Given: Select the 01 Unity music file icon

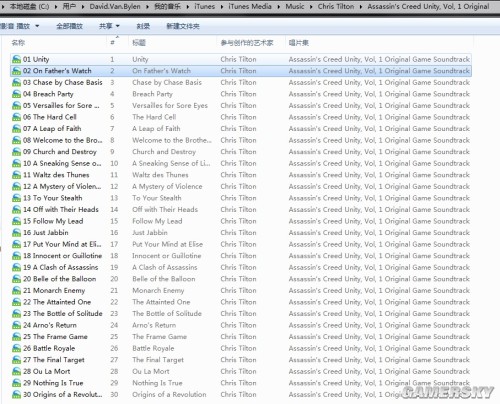Looking at the screenshot, I should pyautogui.click(x=16, y=60).
